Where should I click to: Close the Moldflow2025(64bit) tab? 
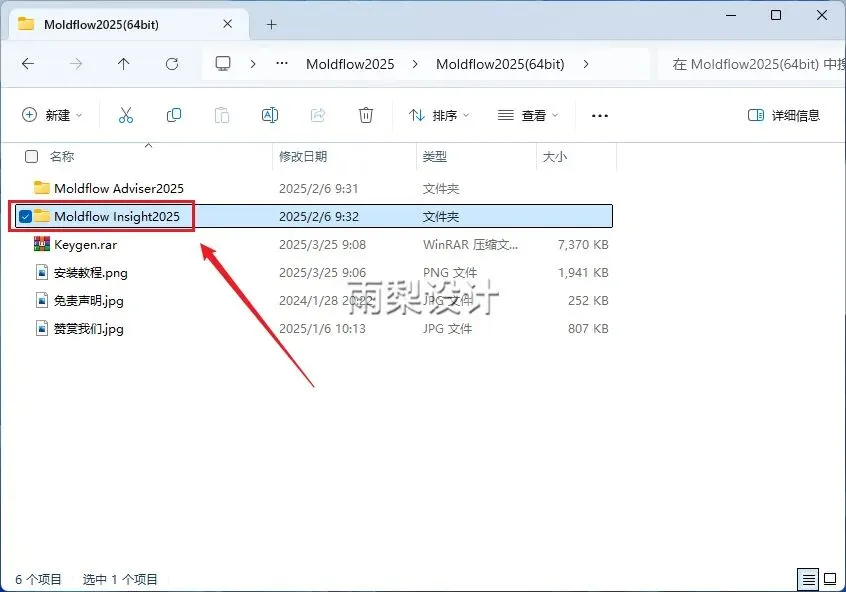[228, 24]
